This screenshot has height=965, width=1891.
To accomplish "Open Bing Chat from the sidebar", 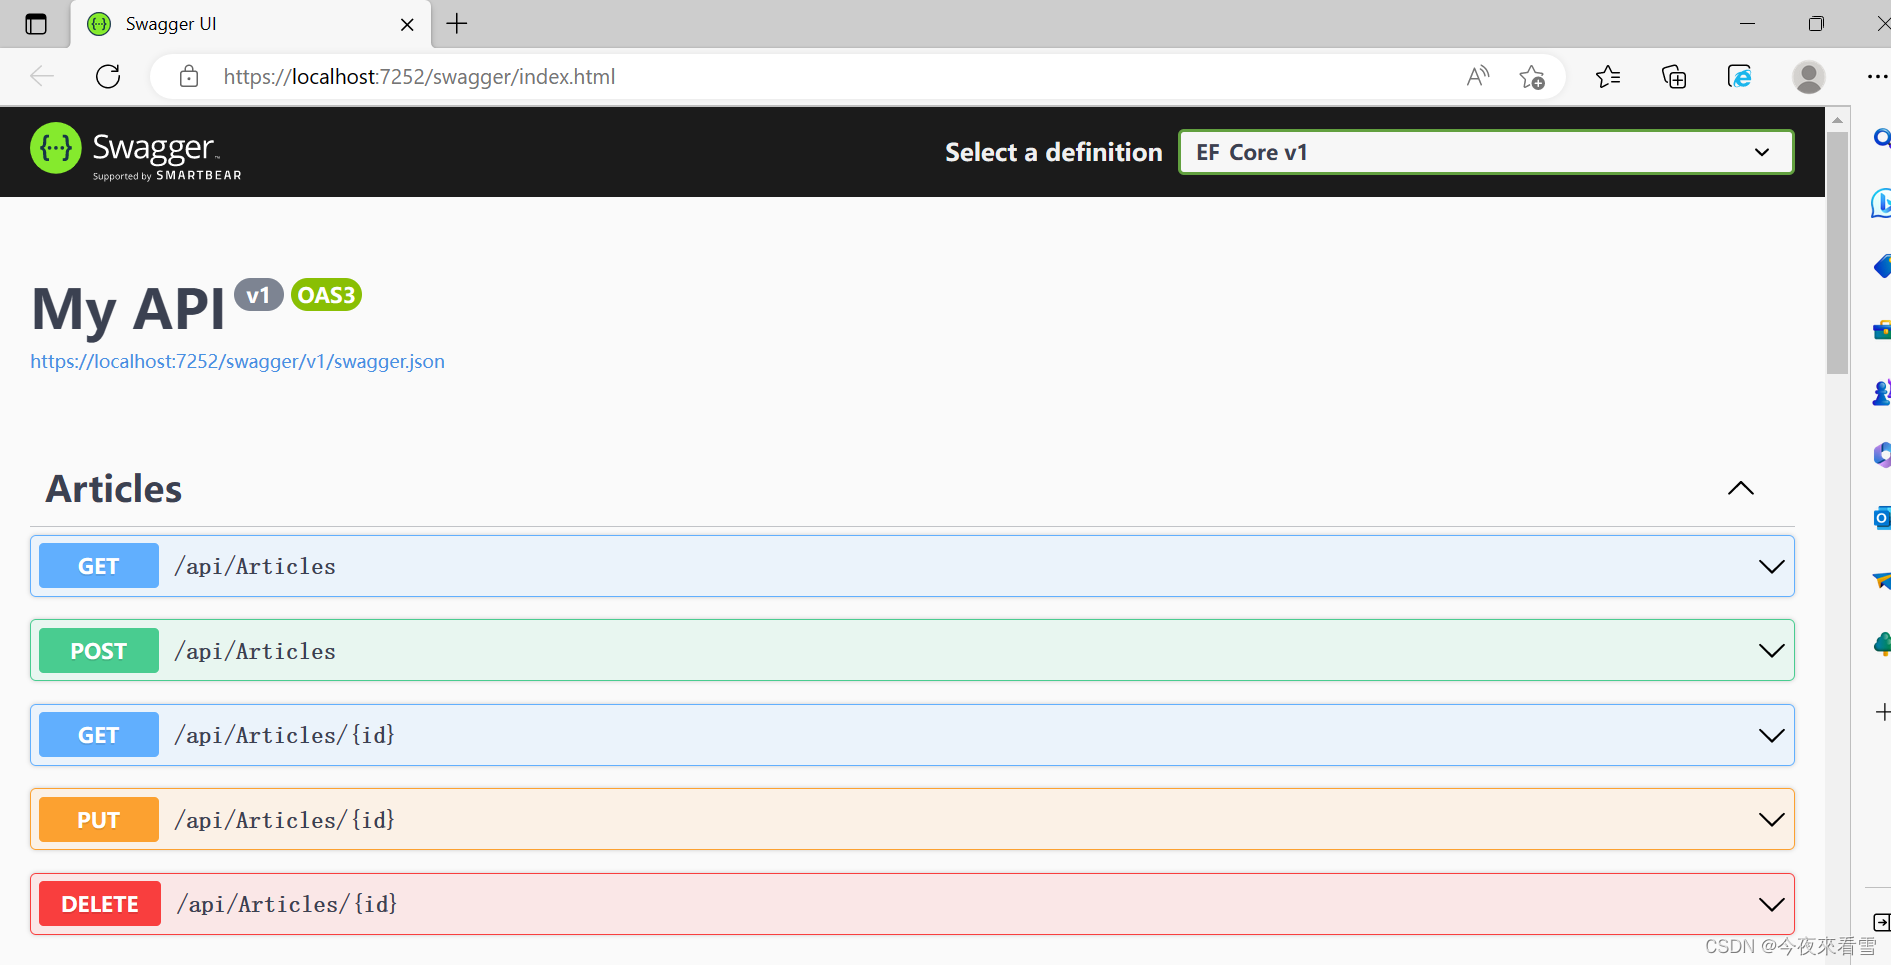I will 1881,203.
